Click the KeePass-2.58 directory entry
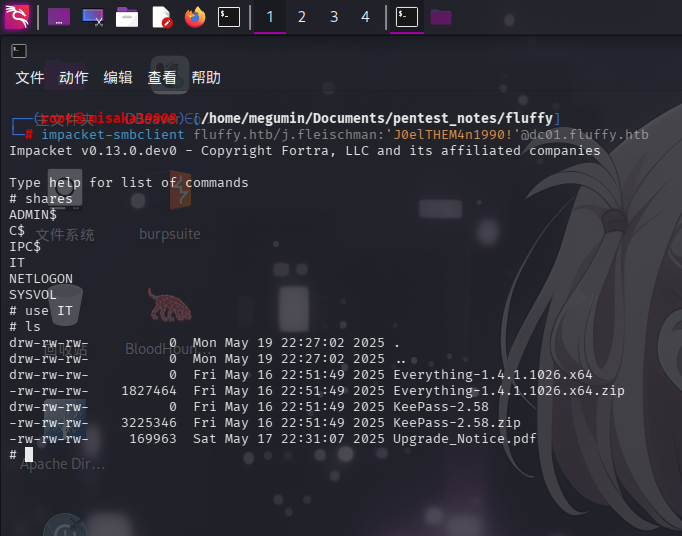Image resolution: width=682 pixels, height=536 pixels. click(441, 407)
